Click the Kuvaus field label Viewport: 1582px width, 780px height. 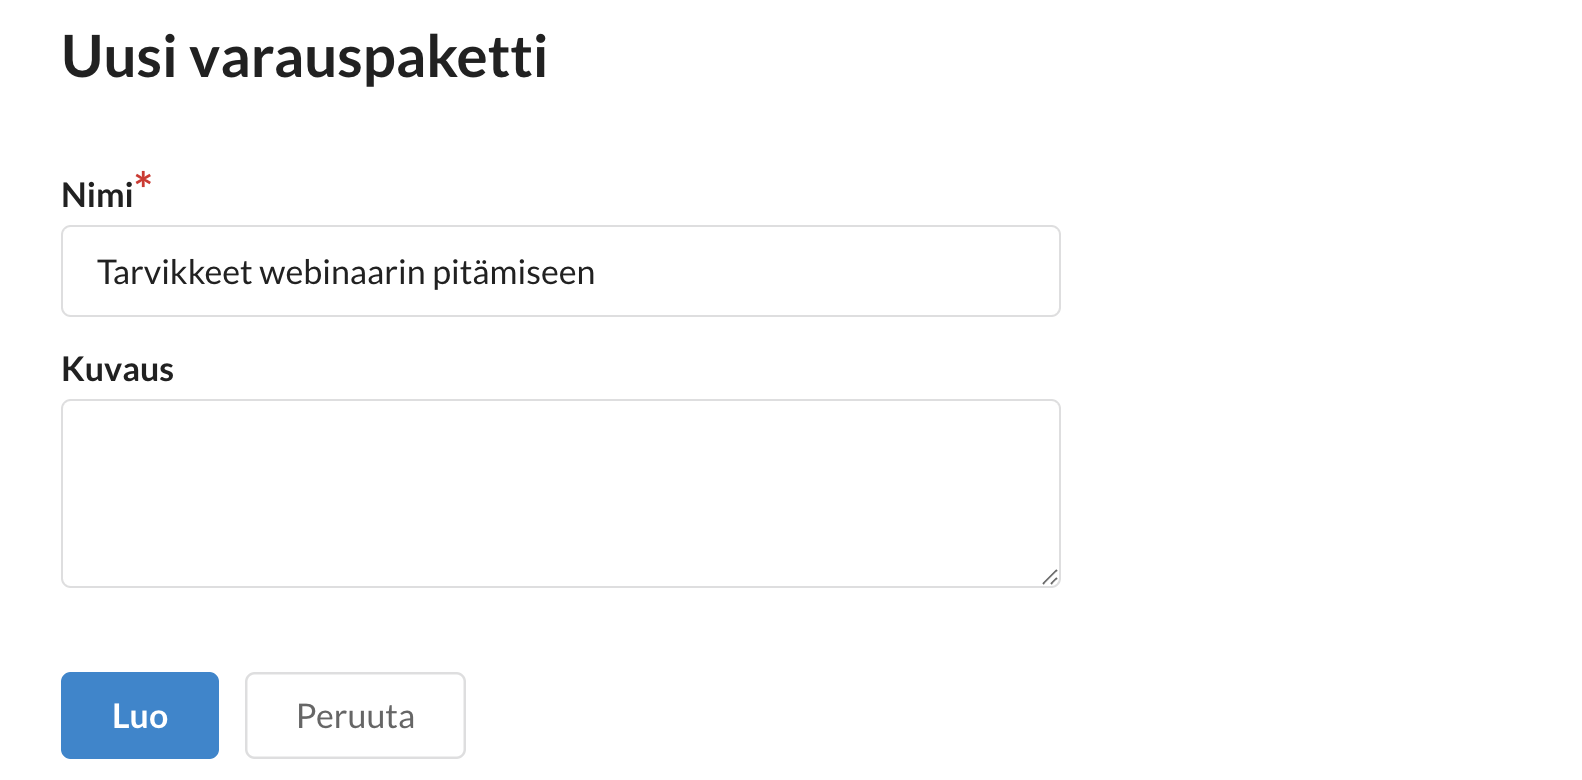coord(118,370)
